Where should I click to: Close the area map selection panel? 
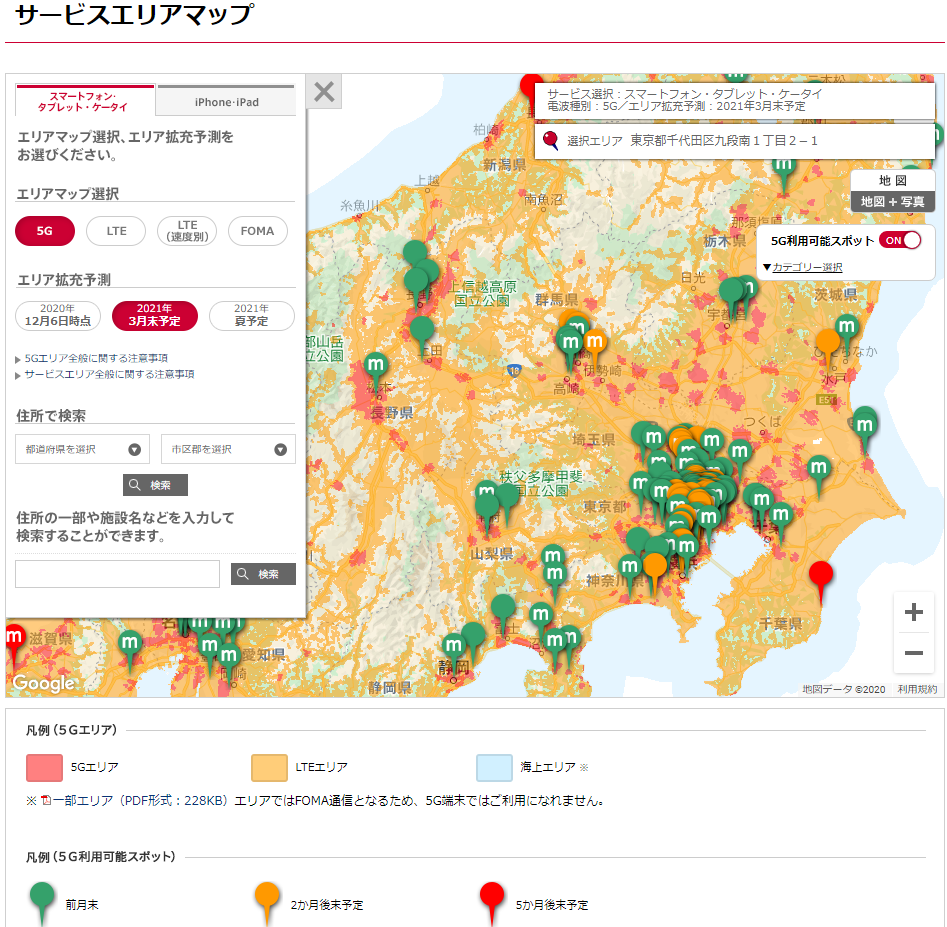(x=324, y=92)
